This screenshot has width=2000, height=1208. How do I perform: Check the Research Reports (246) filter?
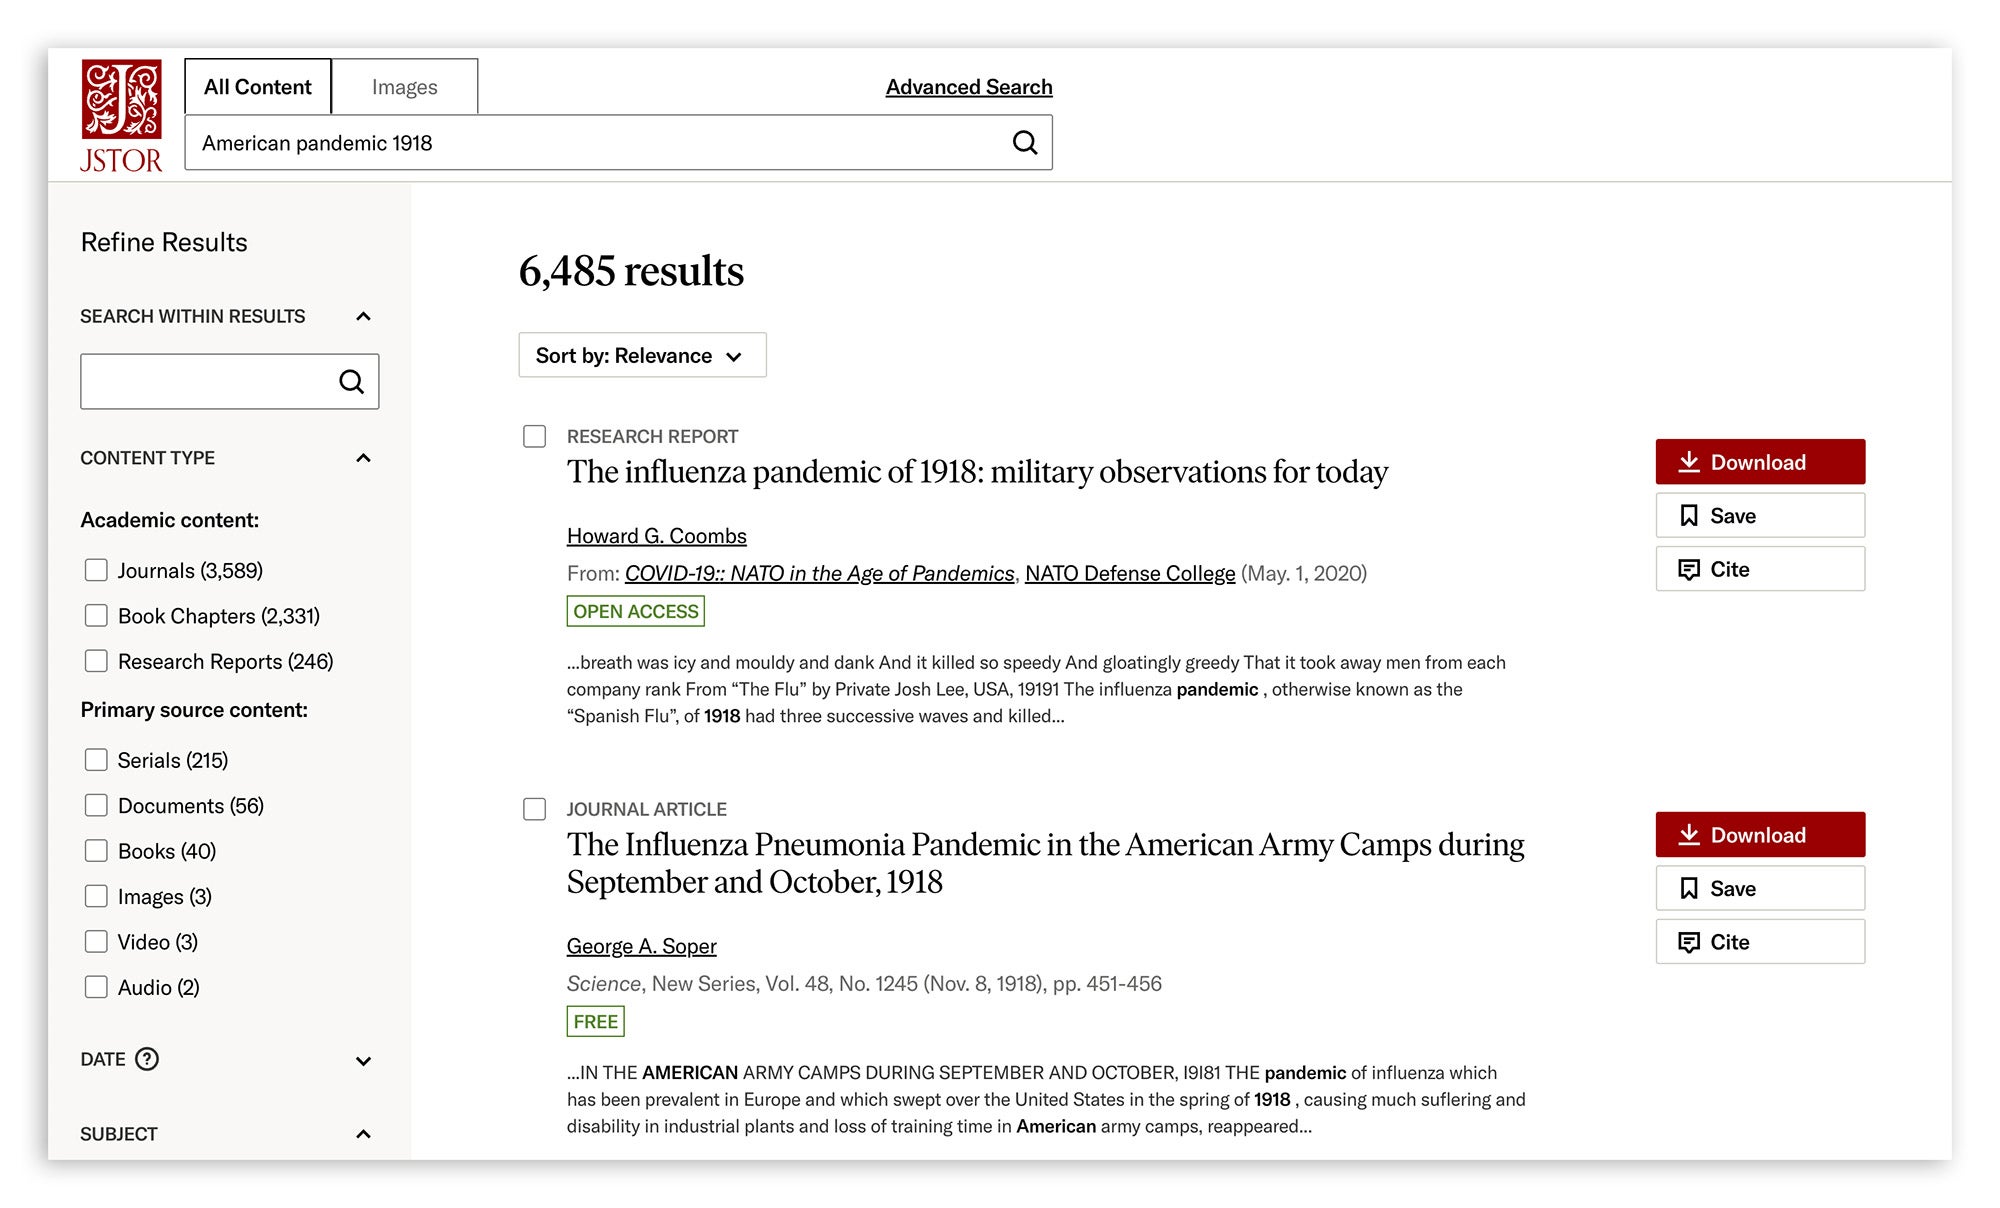(96, 661)
